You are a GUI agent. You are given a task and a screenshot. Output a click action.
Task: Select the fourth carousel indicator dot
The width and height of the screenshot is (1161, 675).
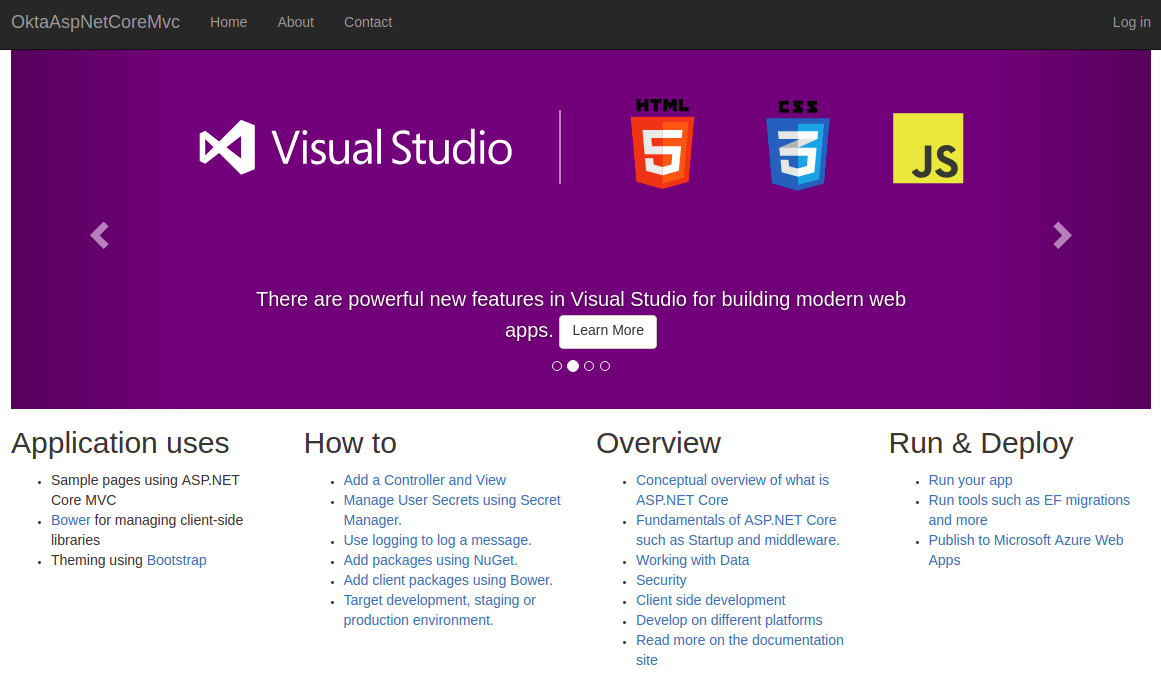[x=605, y=366]
